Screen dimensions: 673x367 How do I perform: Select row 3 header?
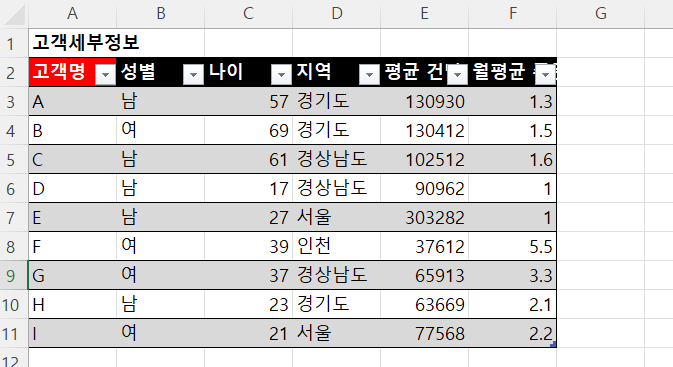pyautogui.click(x=14, y=101)
